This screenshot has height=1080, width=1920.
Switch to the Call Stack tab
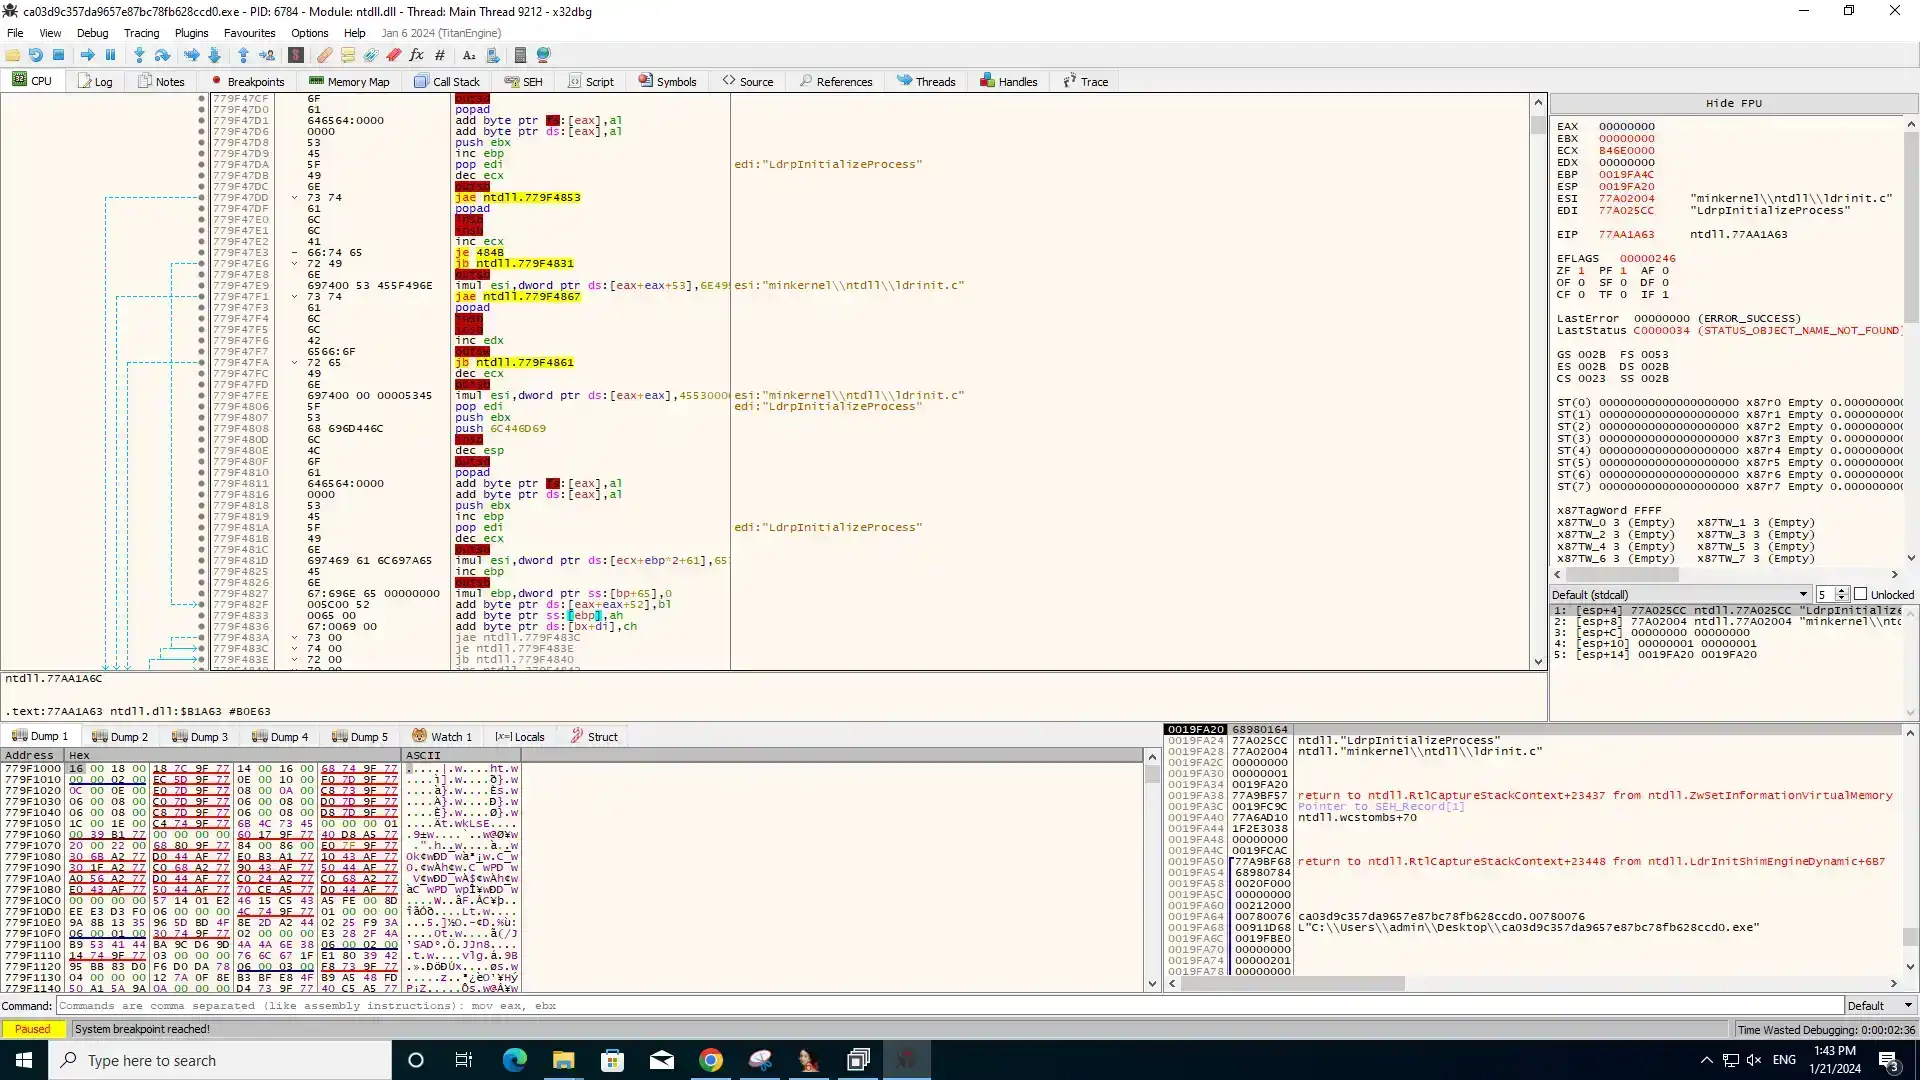coord(446,81)
